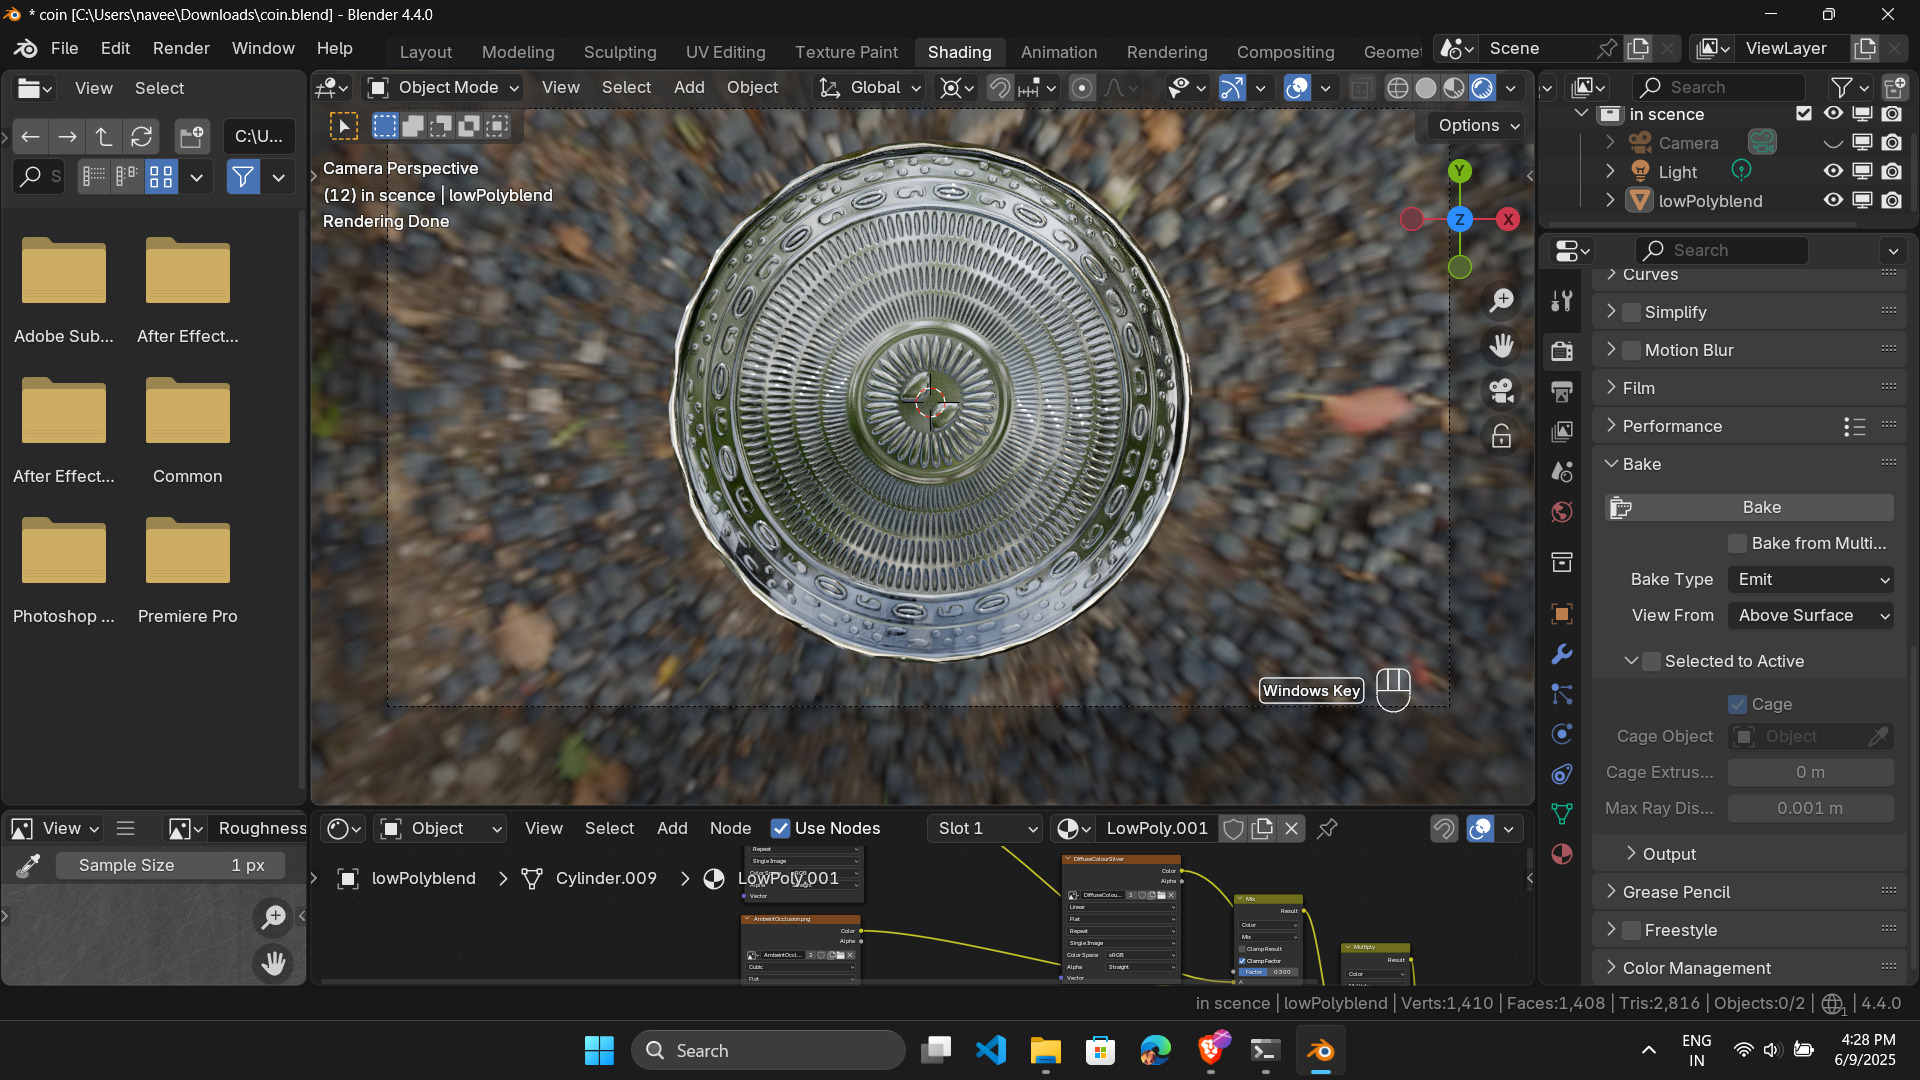Click the viewport zoom magnifier icon
Image resolution: width=1920 pixels, height=1080 pixels.
pos(1501,300)
